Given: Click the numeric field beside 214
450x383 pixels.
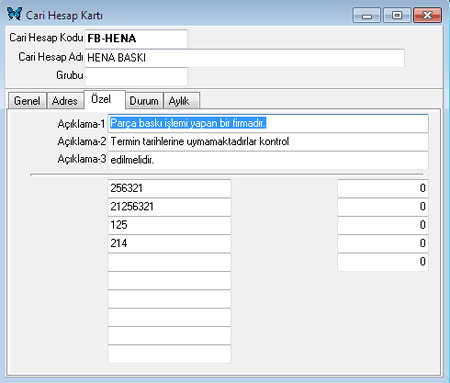Looking at the screenshot, I should point(383,243).
